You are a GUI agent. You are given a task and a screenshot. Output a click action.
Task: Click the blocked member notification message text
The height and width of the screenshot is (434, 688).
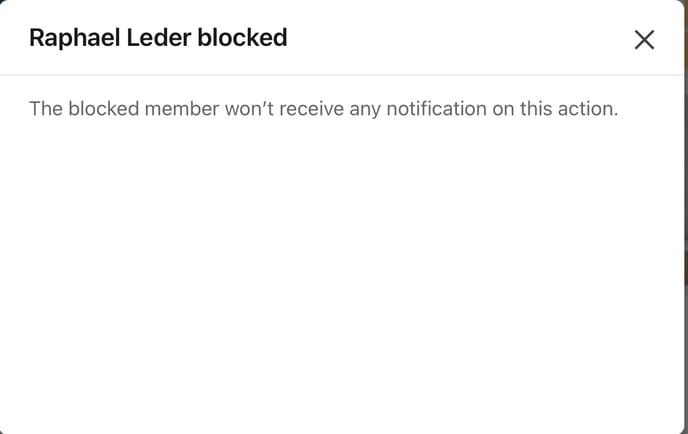pyautogui.click(x=323, y=108)
